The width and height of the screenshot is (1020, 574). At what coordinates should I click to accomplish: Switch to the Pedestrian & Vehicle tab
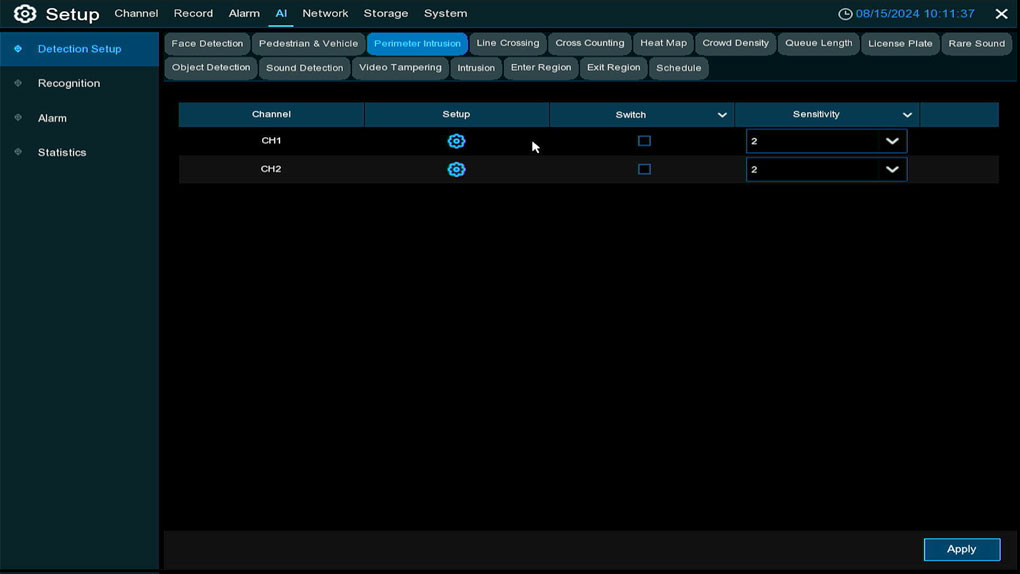(x=308, y=44)
